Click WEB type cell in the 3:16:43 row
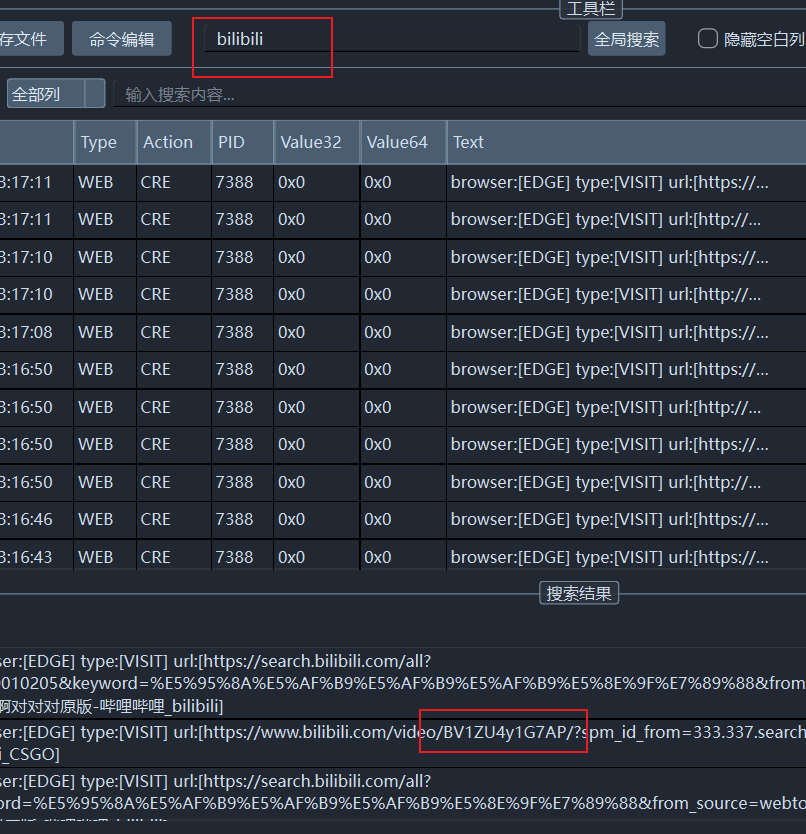 click(105, 556)
